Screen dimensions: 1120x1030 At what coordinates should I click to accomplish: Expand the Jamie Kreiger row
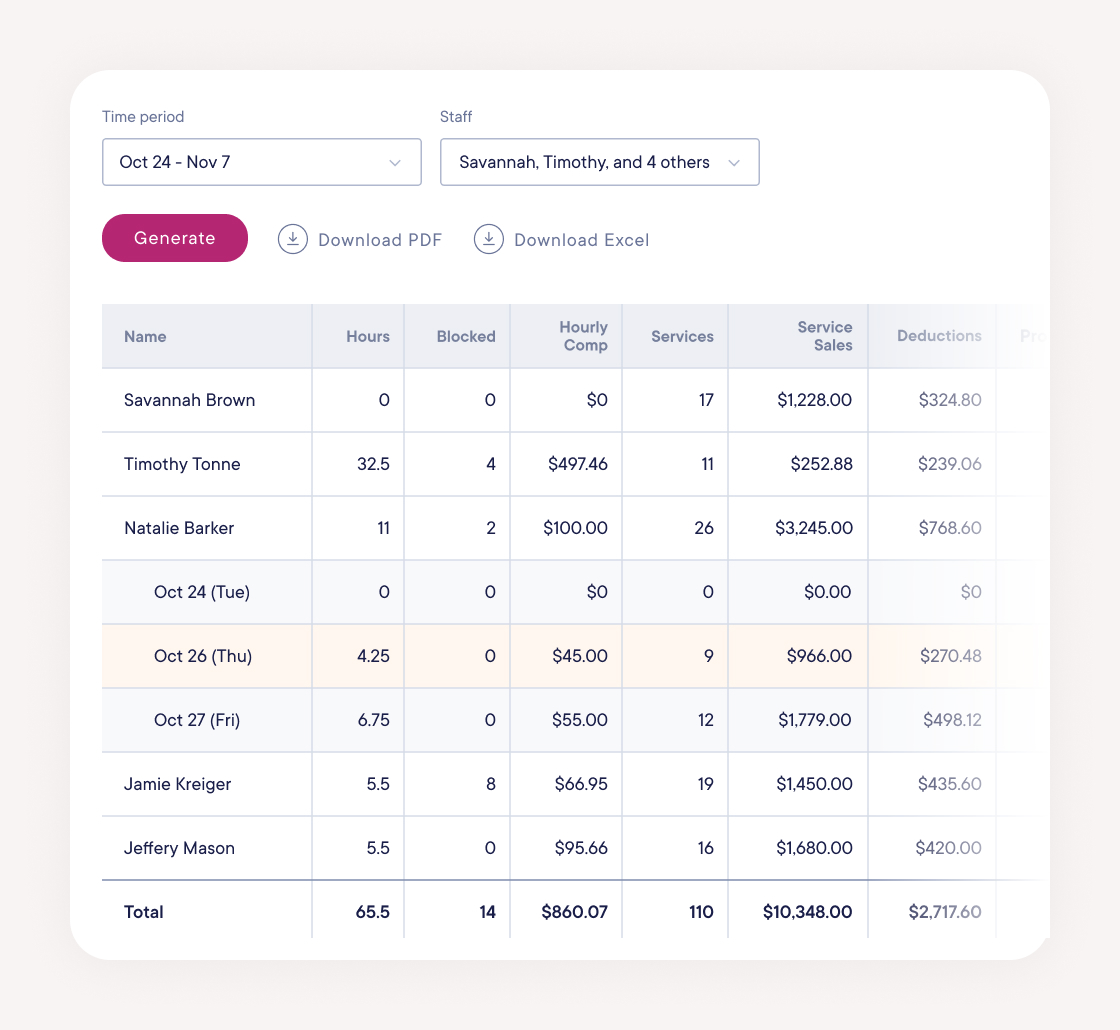tap(178, 784)
